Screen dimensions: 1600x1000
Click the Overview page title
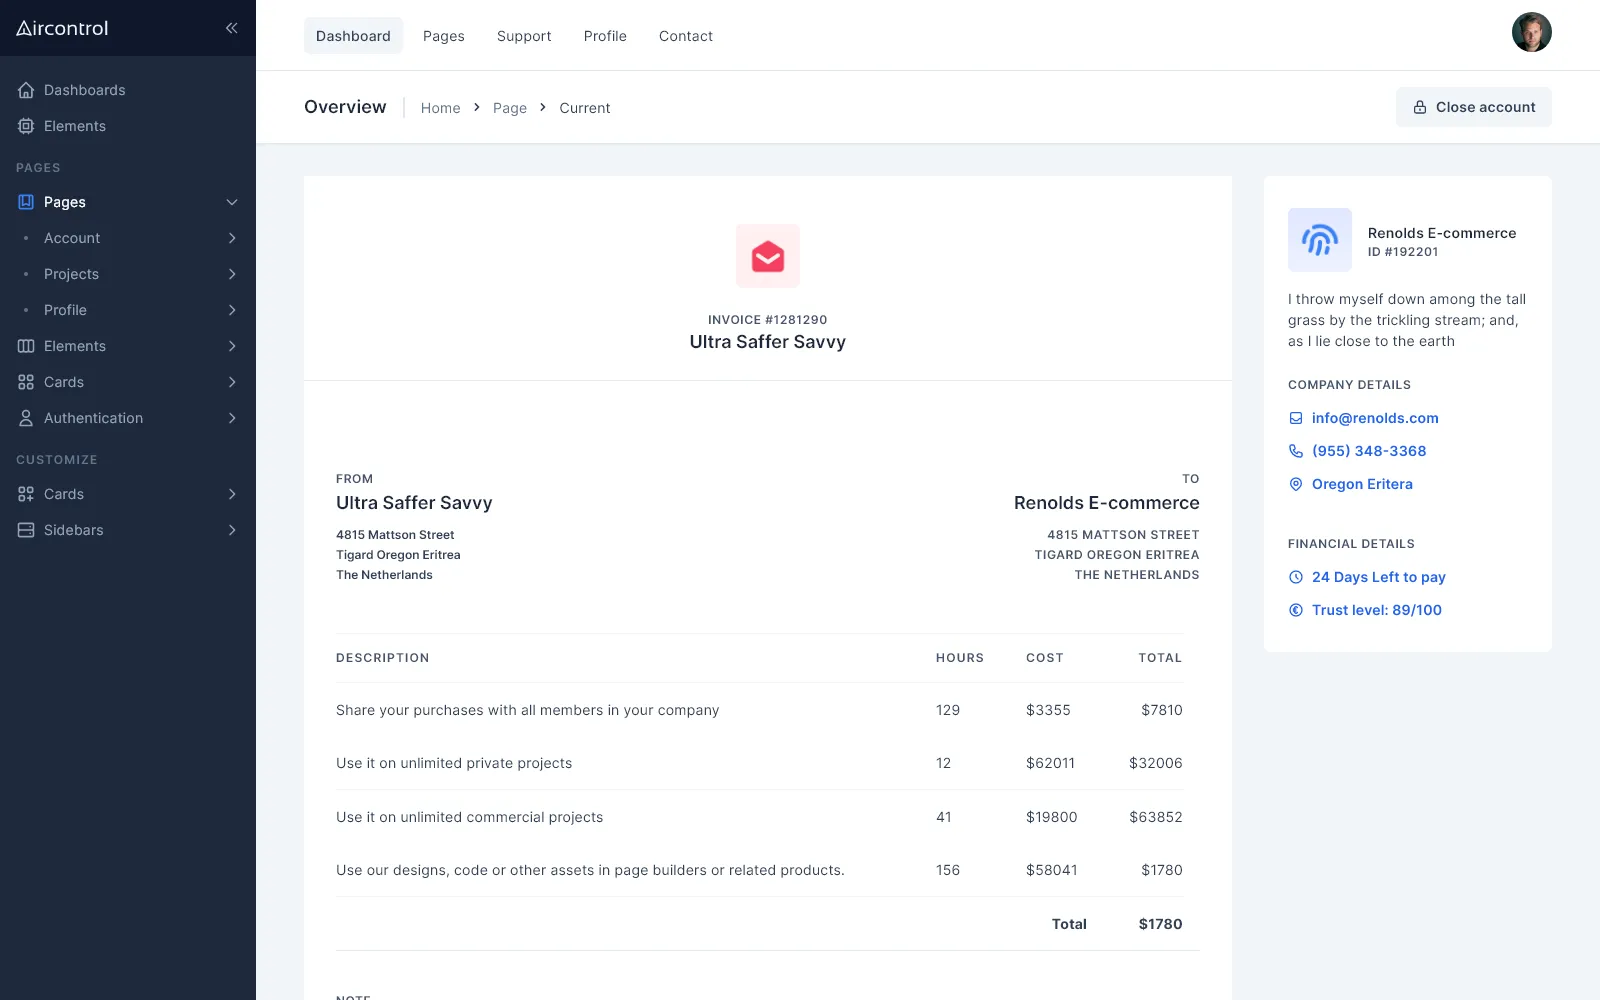coord(345,107)
